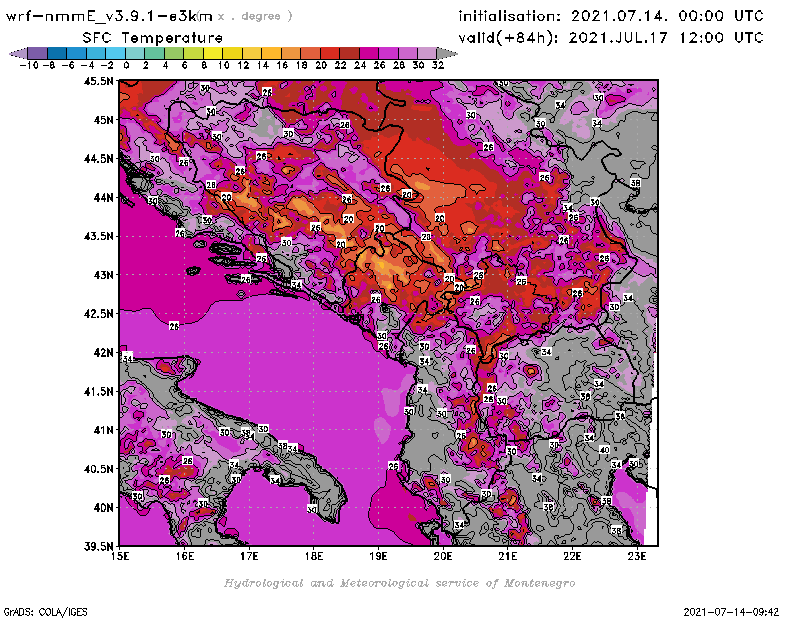This screenshot has width=800, height=618.
Task: Click the '39.5N' latitude label
Action: point(99,547)
